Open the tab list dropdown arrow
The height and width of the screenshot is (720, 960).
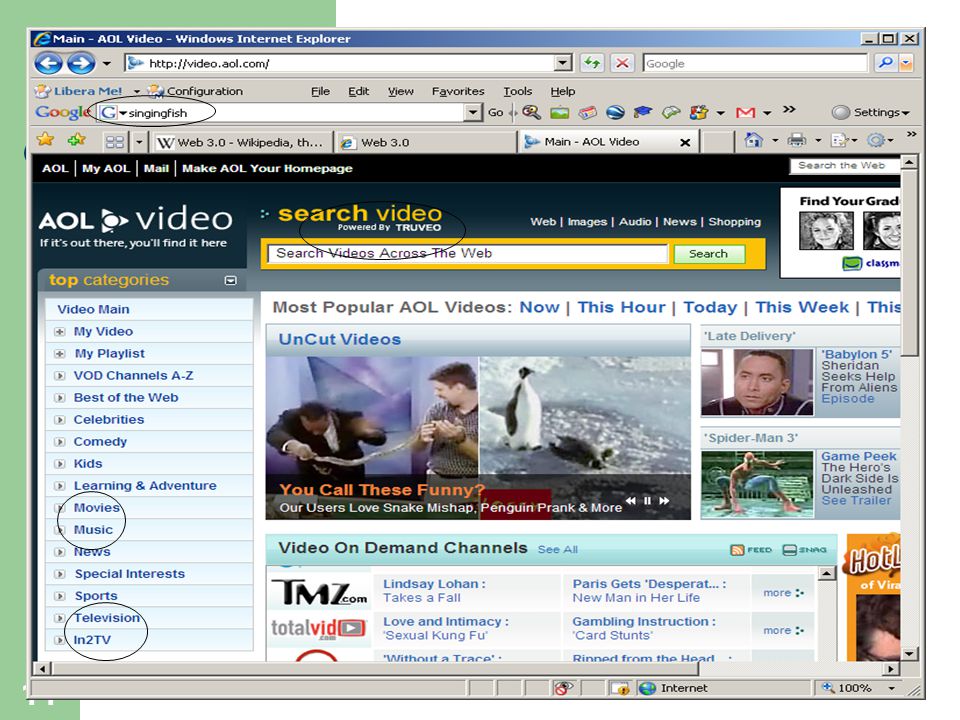tap(140, 142)
